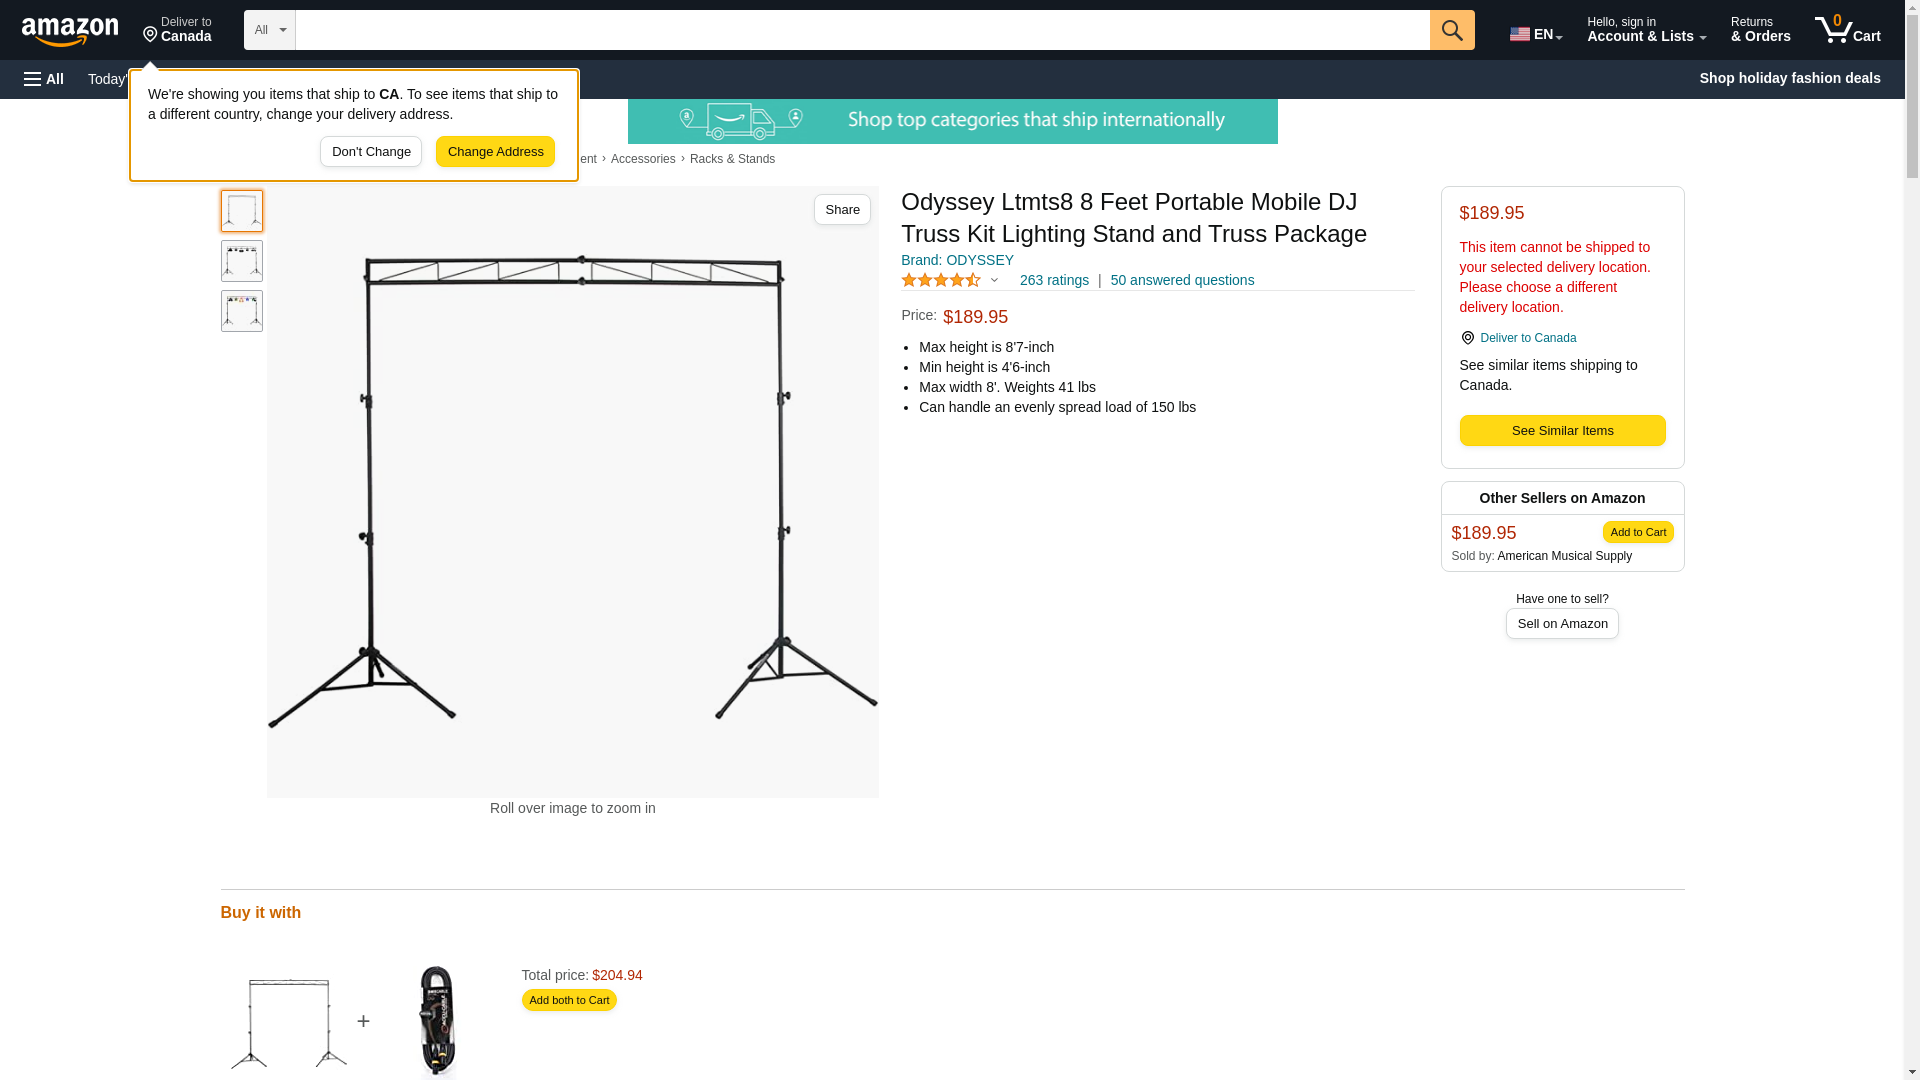Click the Amazon logo
This screenshot has width=1920, height=1080.
point(70,31)
